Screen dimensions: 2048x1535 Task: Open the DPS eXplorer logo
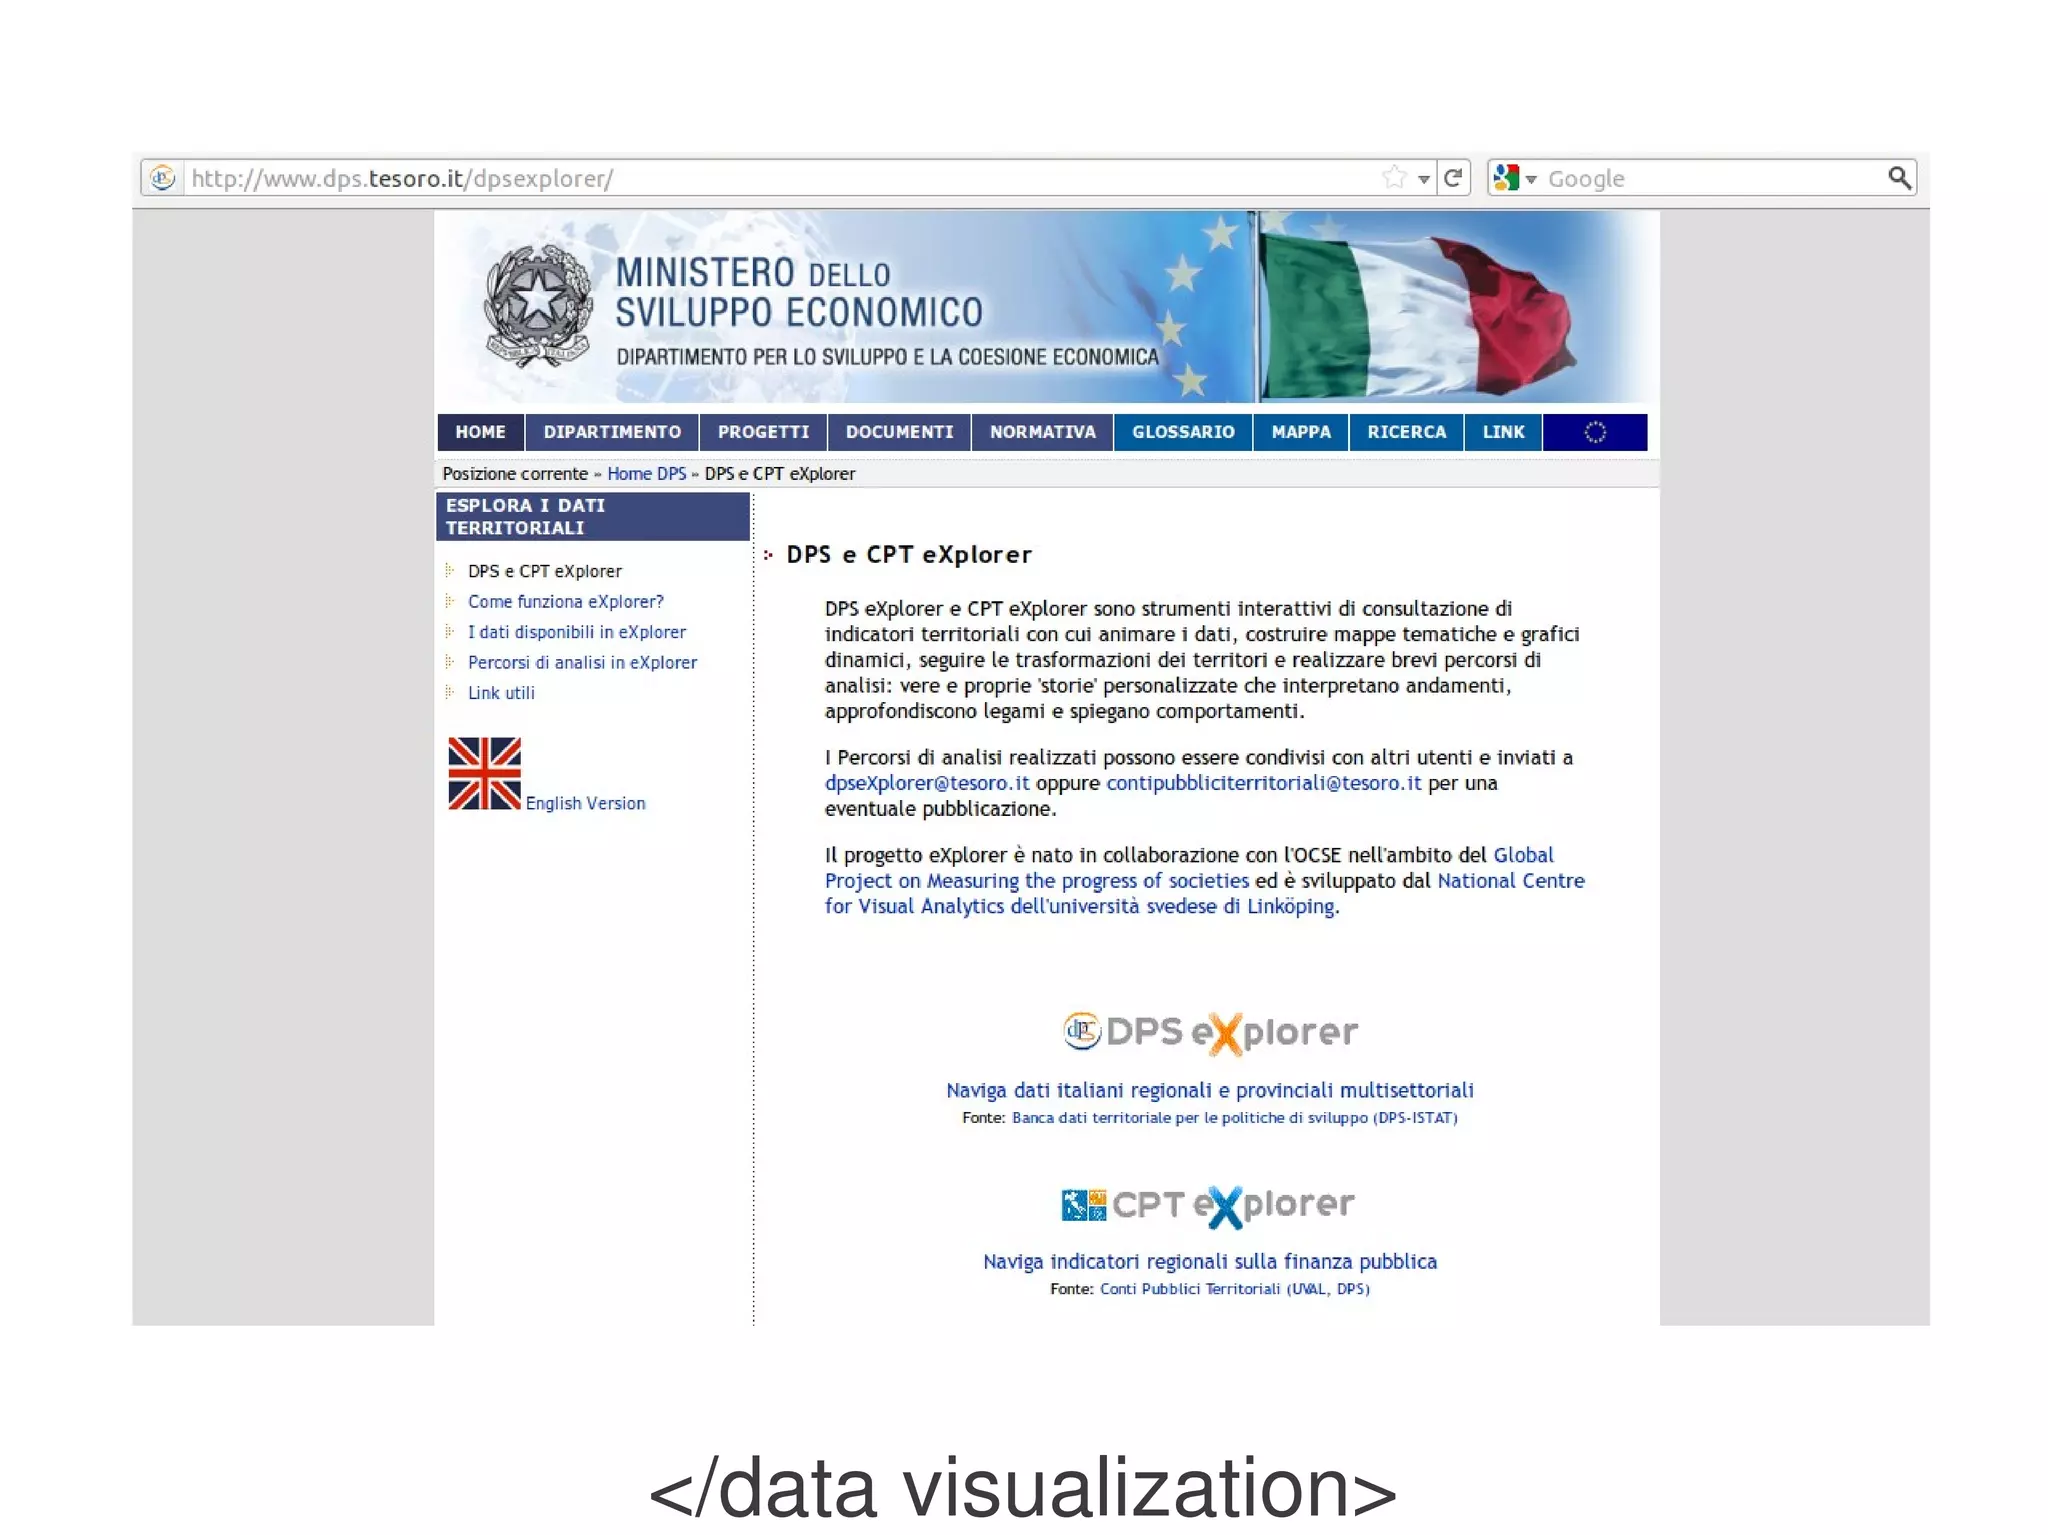pyautogui.click(x=1209, y=1032)
